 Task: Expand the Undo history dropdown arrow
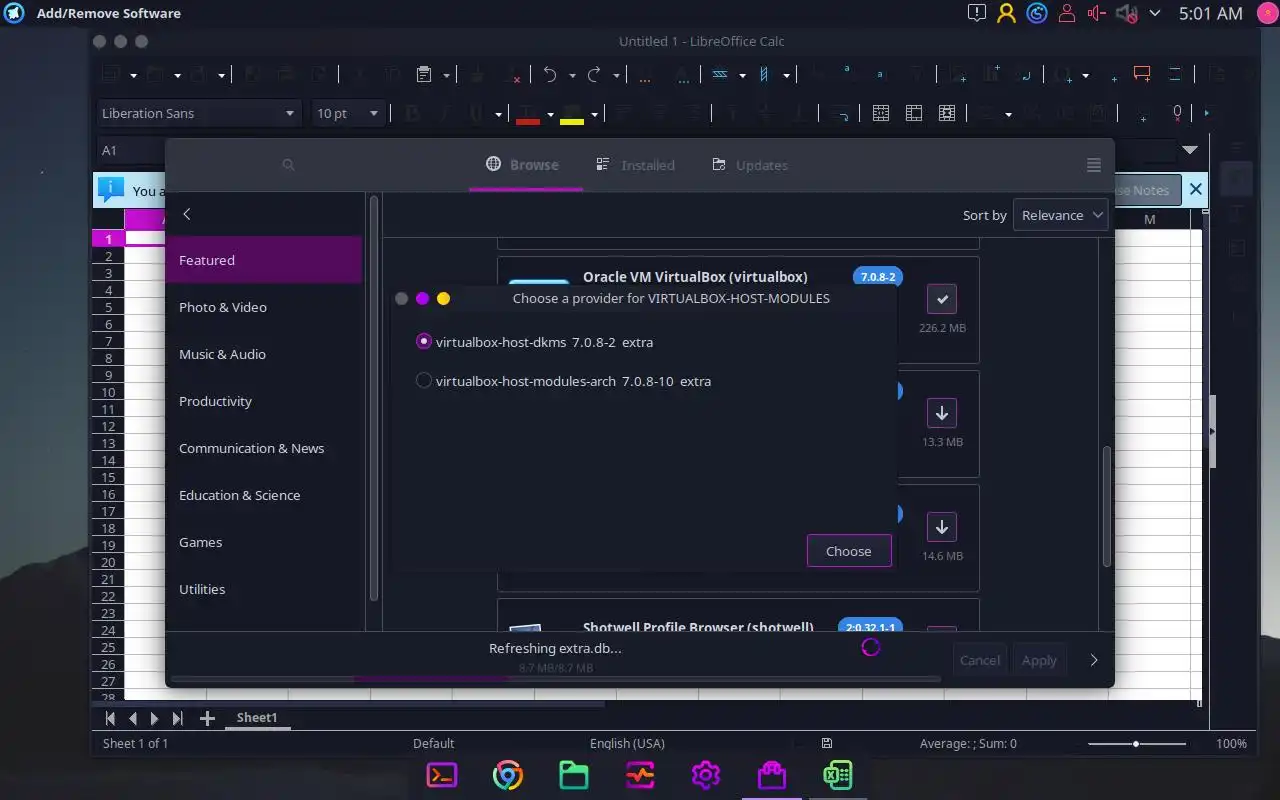tap(572, 75)
